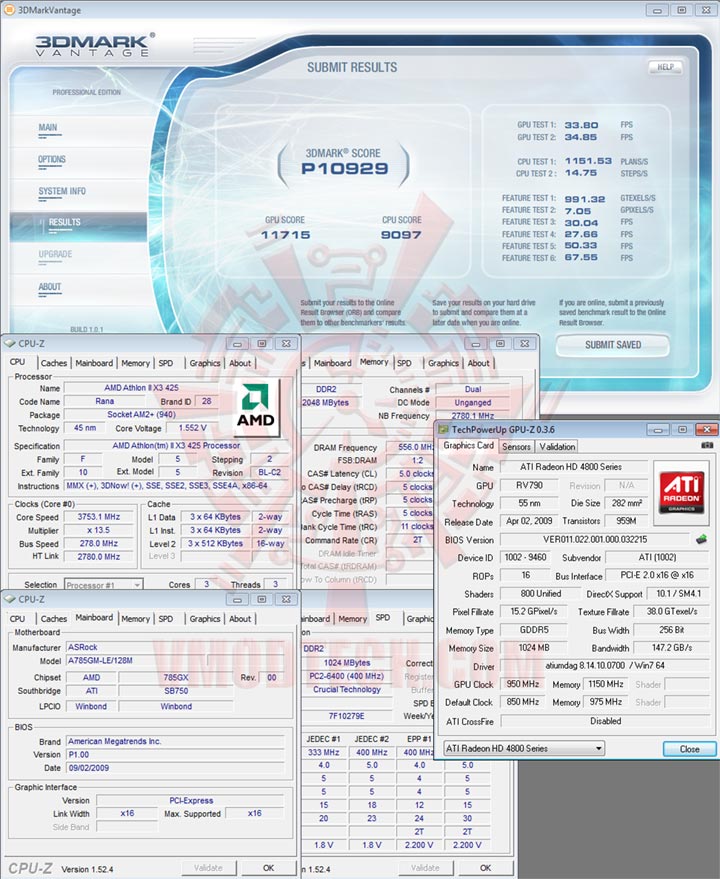Go to SYSTEM INFO in 3DMark sidebar
The height and width of the screenshot is (879, 720).
[x=62, y=191]
